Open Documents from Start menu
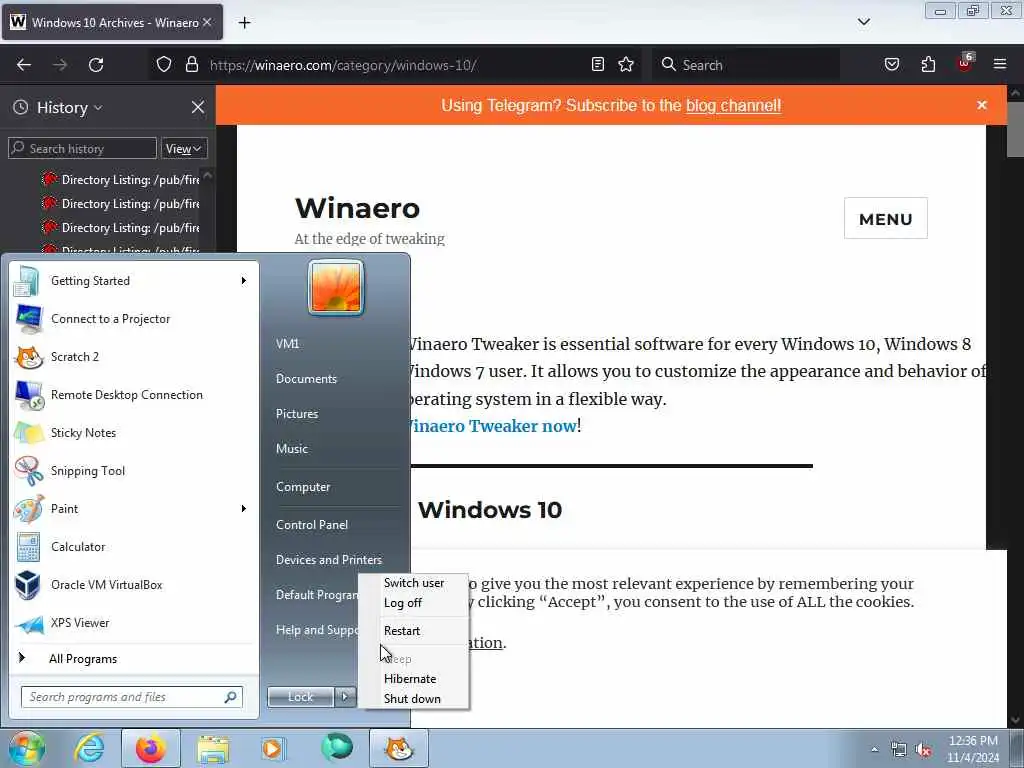Screen dimensions: 1024x768 306,379
